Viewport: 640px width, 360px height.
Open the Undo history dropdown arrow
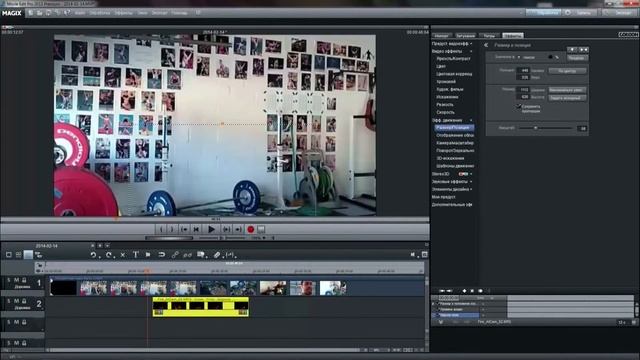tap(99, 257)
